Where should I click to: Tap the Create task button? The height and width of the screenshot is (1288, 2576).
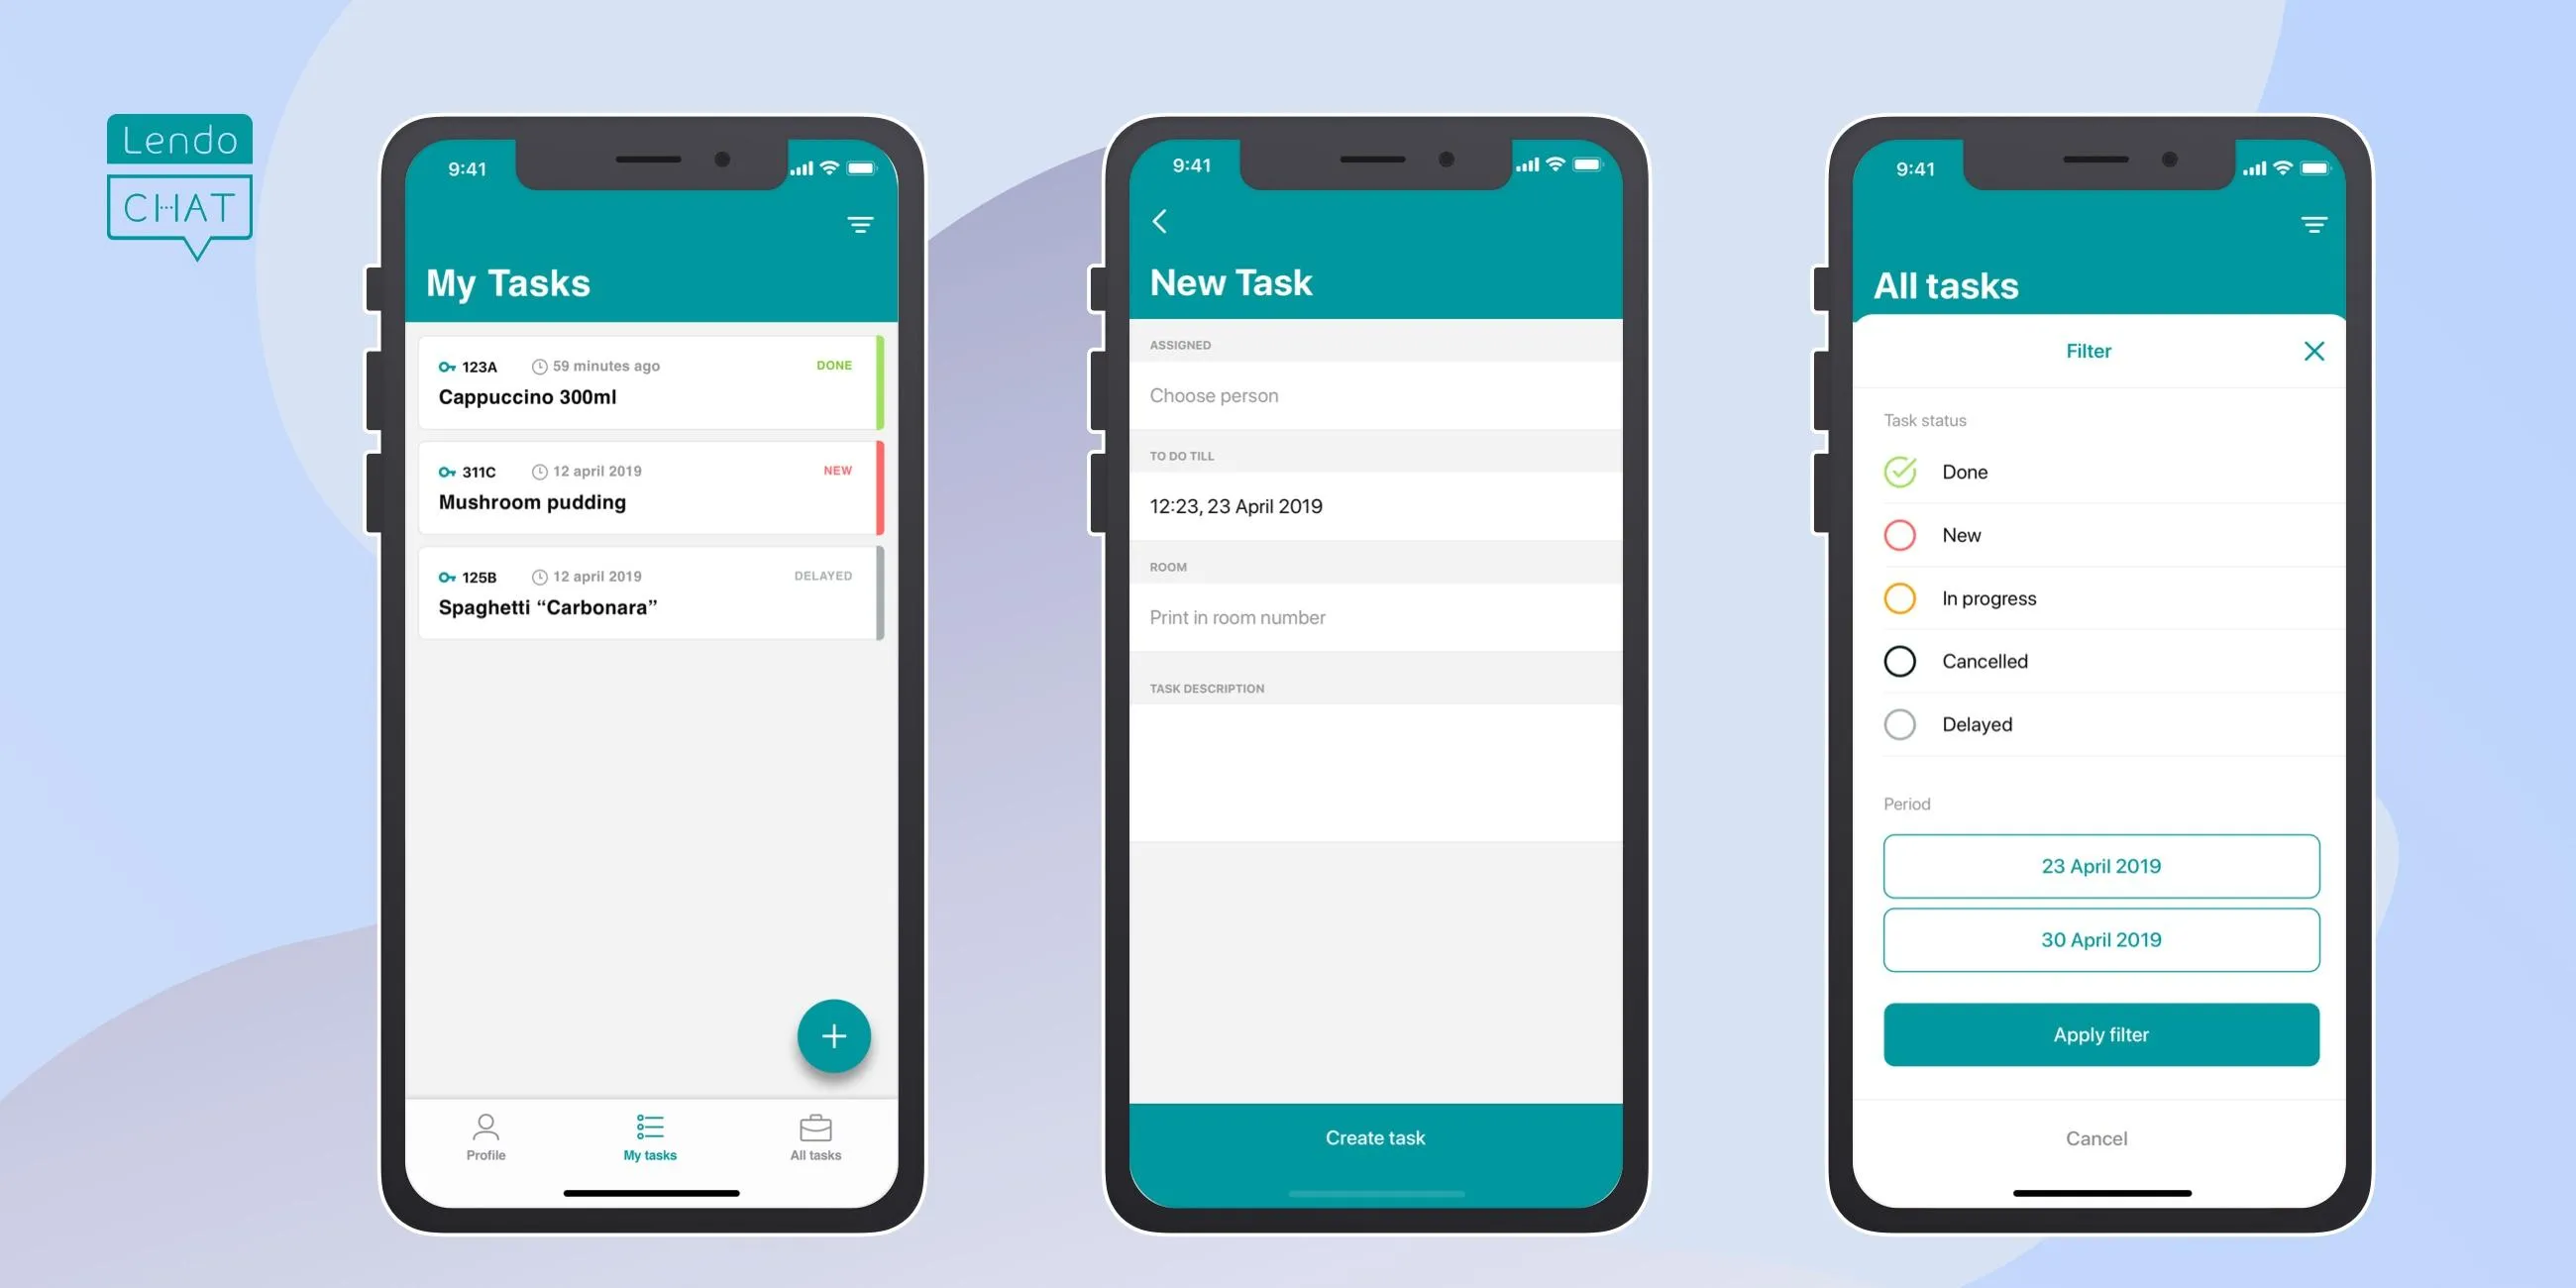[1378, 1135]
